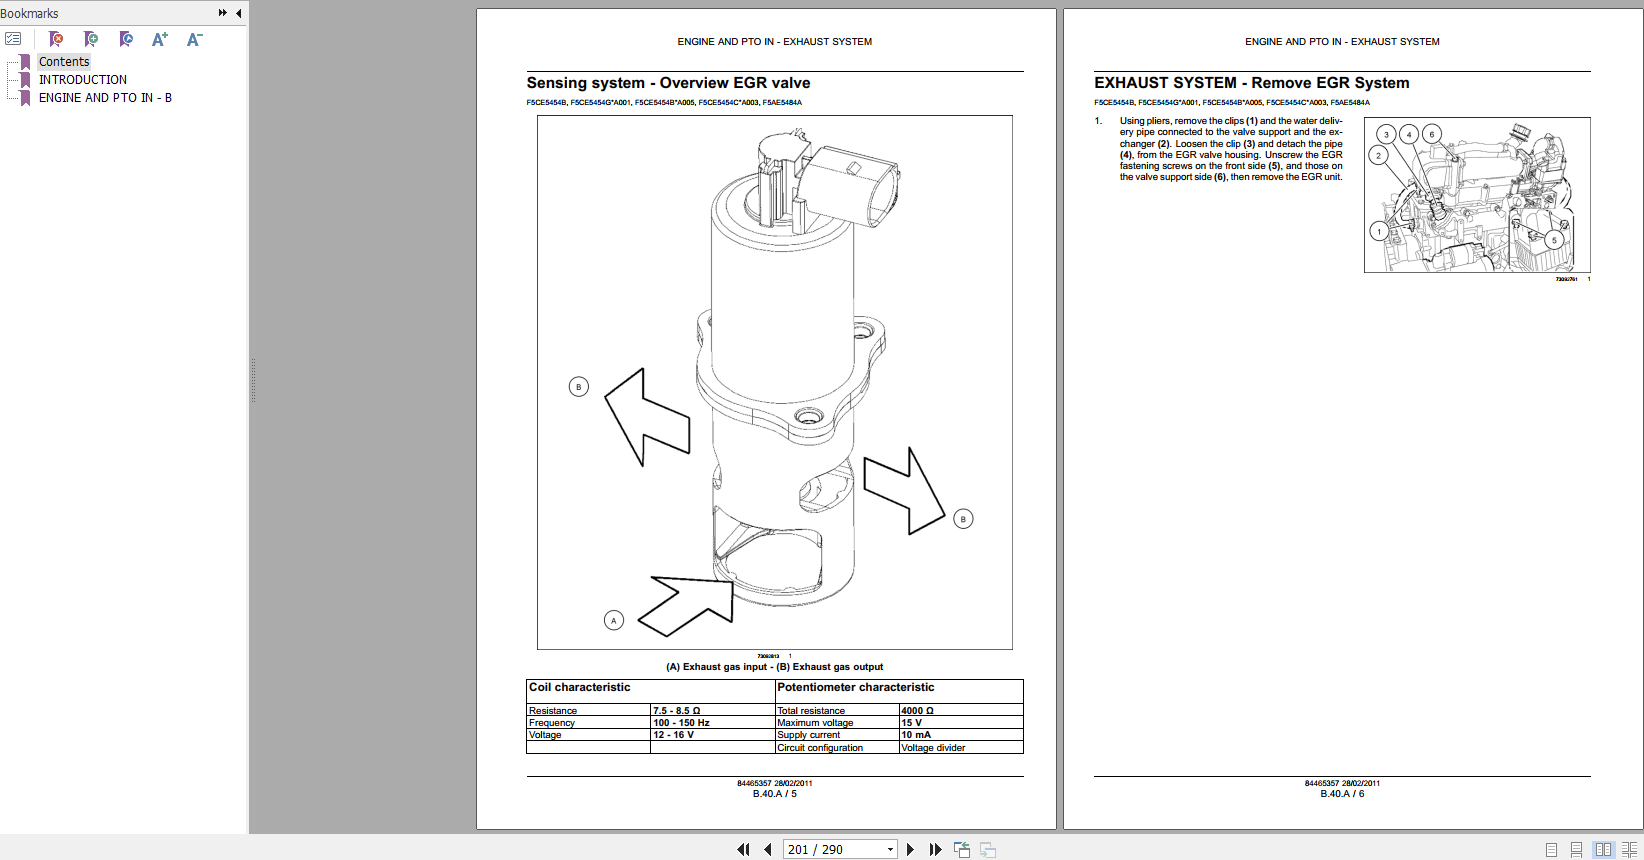The width and height of the screenshot is (1644, 860).
Task: Open the page number dropdown arrow
Action: tap(890, 849)
